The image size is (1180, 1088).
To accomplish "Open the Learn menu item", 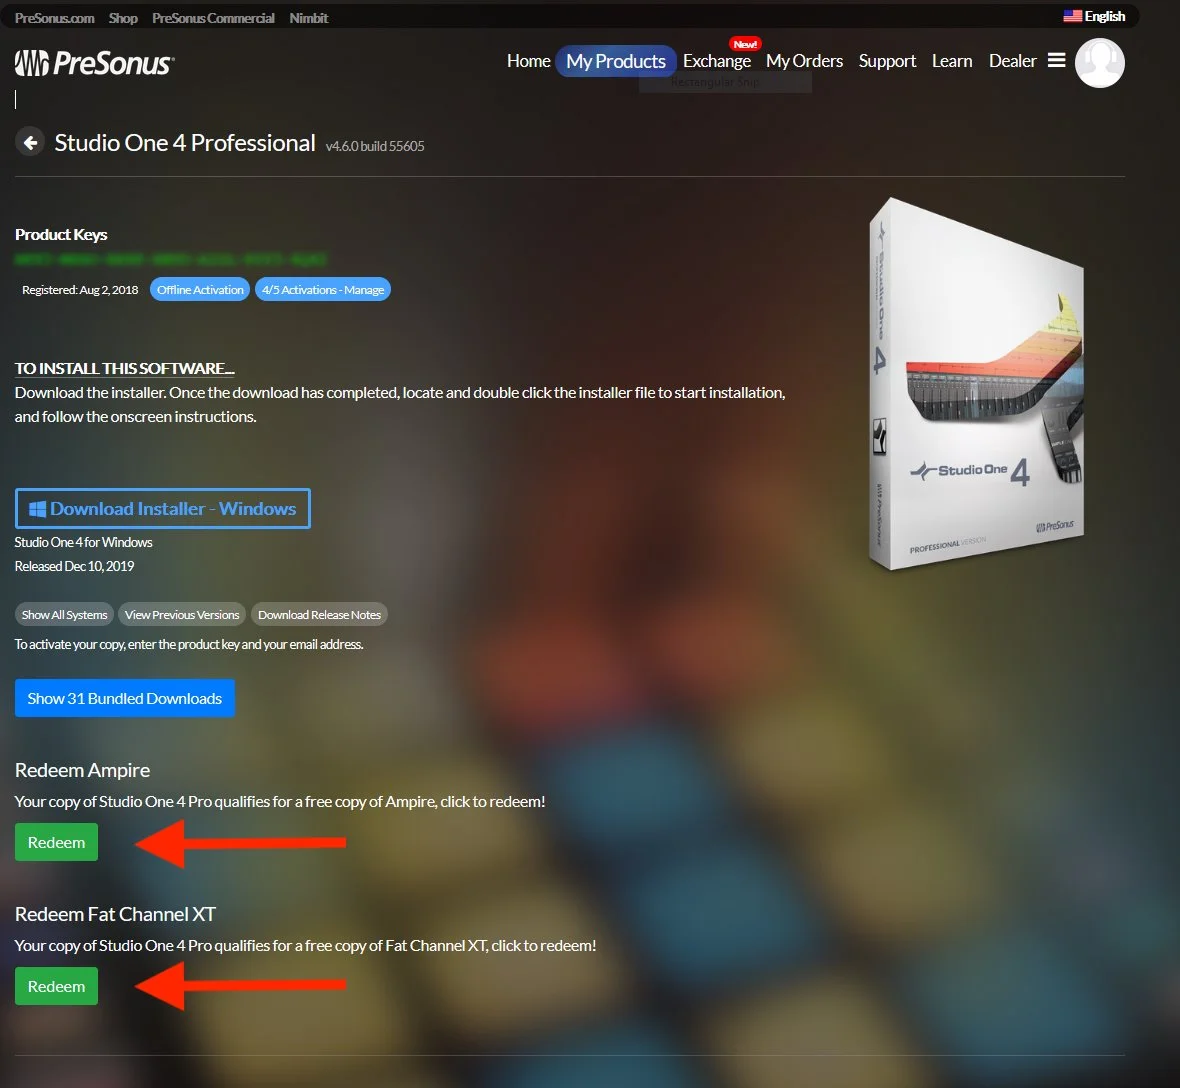I will pos(952,61).
